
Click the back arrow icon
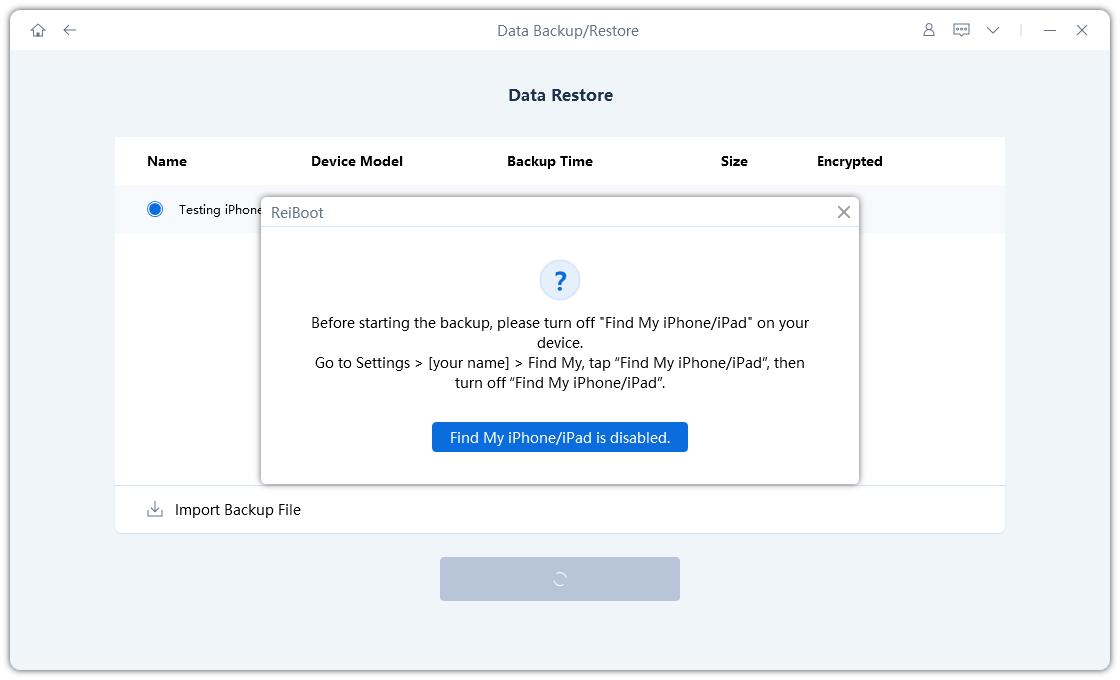(70, 30)
